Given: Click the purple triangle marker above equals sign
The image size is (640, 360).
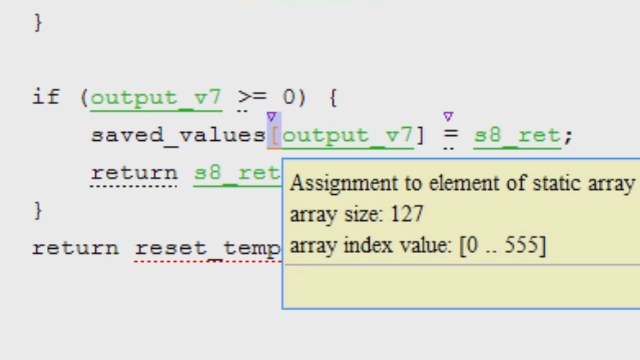Looking at the screenshot, I should click(x=448, y=117).
